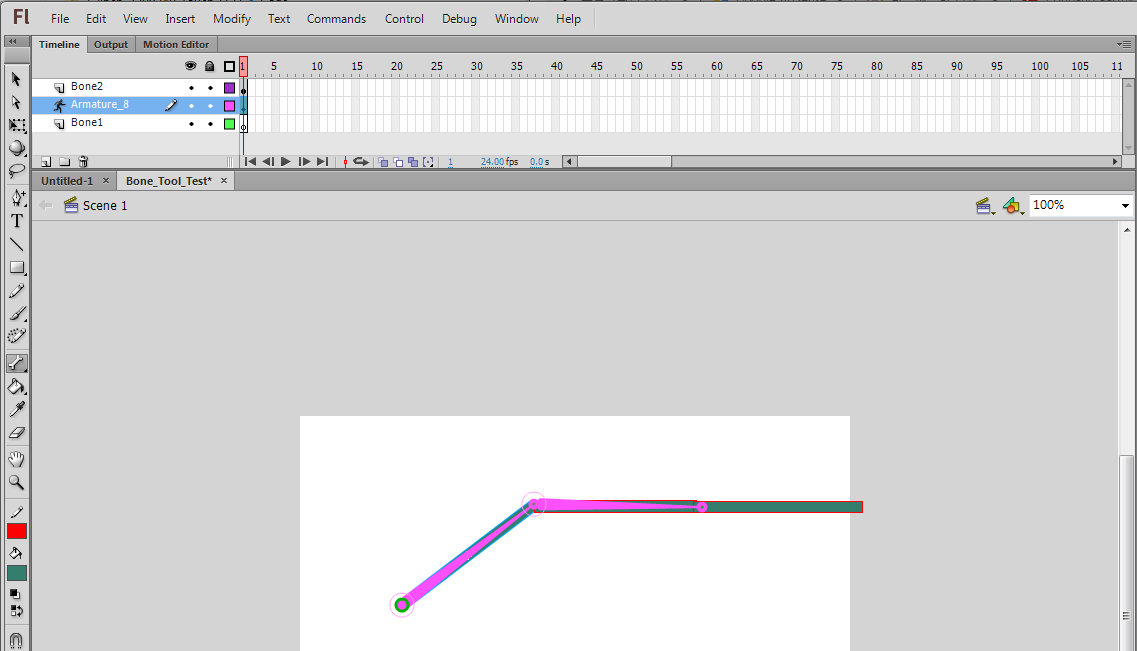The height and width of the screenshot is (651, 1137).
Task: Center the frame in the timeline
Action: [x=345, y=162]
